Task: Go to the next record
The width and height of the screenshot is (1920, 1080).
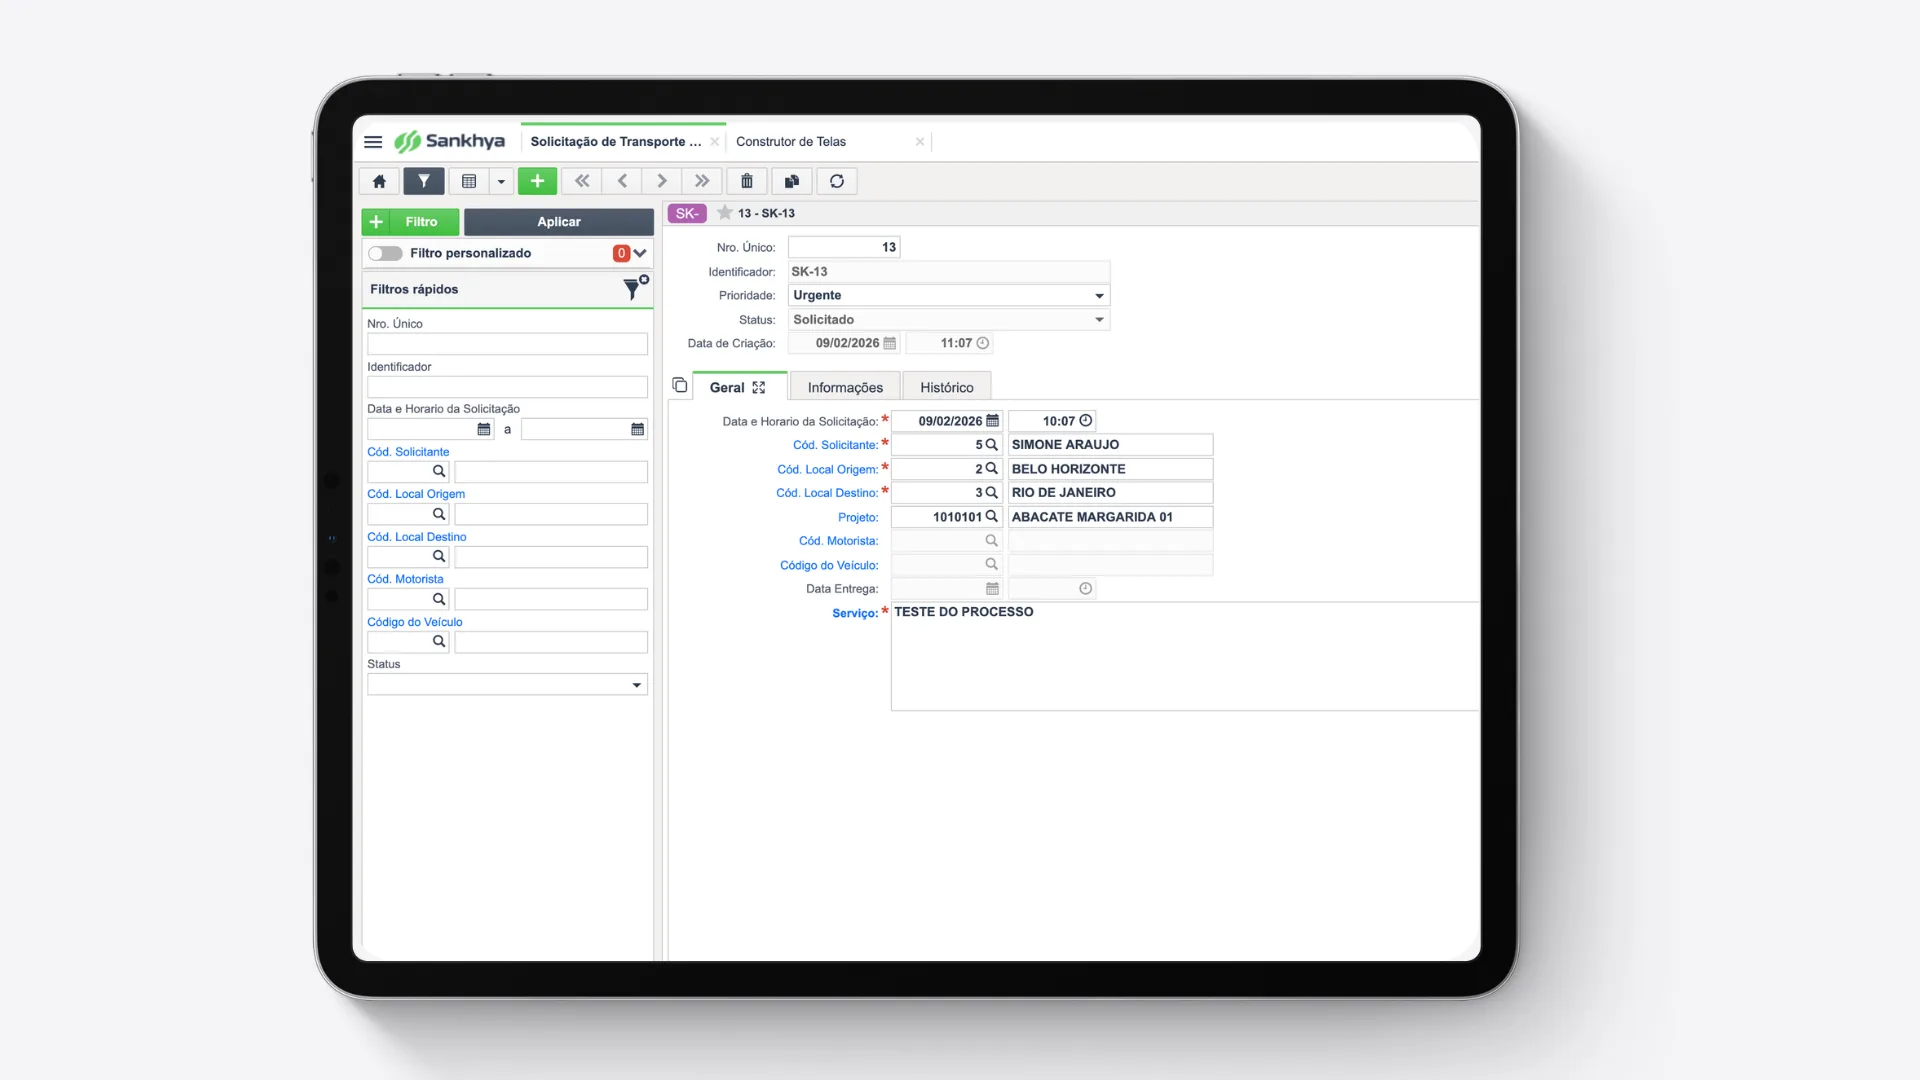Action: pos(661,181)
